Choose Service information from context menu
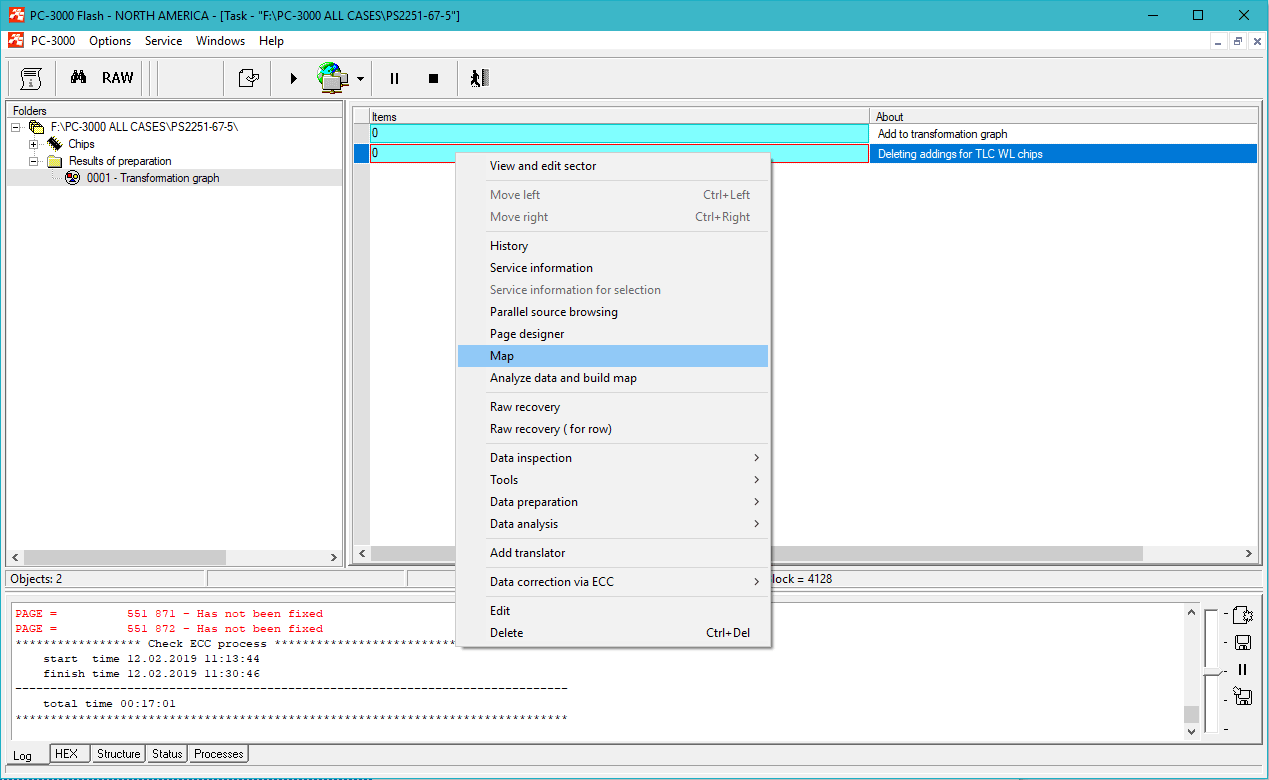Image resolution: width=1269 pixels, height=780 pixels. 613,268
